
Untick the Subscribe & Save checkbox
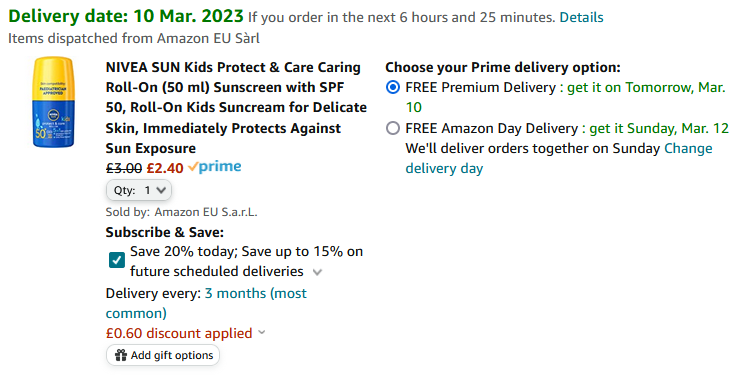pyautogui.click(x=117, y=260)
